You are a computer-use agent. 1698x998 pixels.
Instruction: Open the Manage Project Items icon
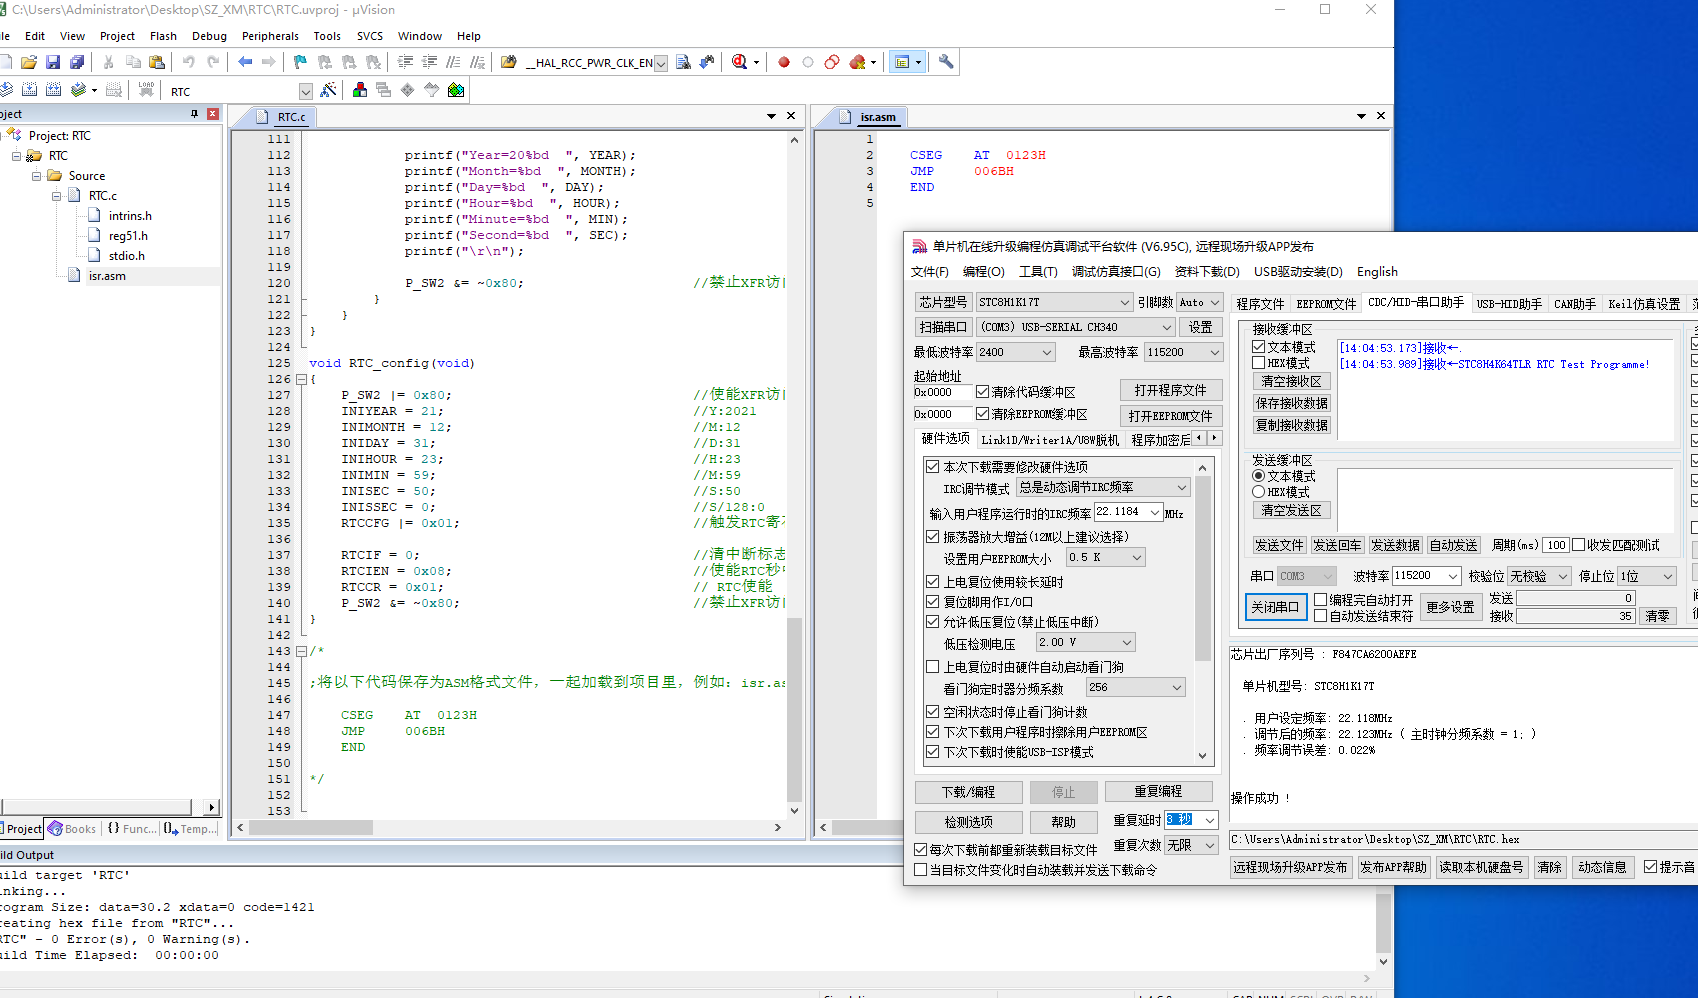click(359, 90)
